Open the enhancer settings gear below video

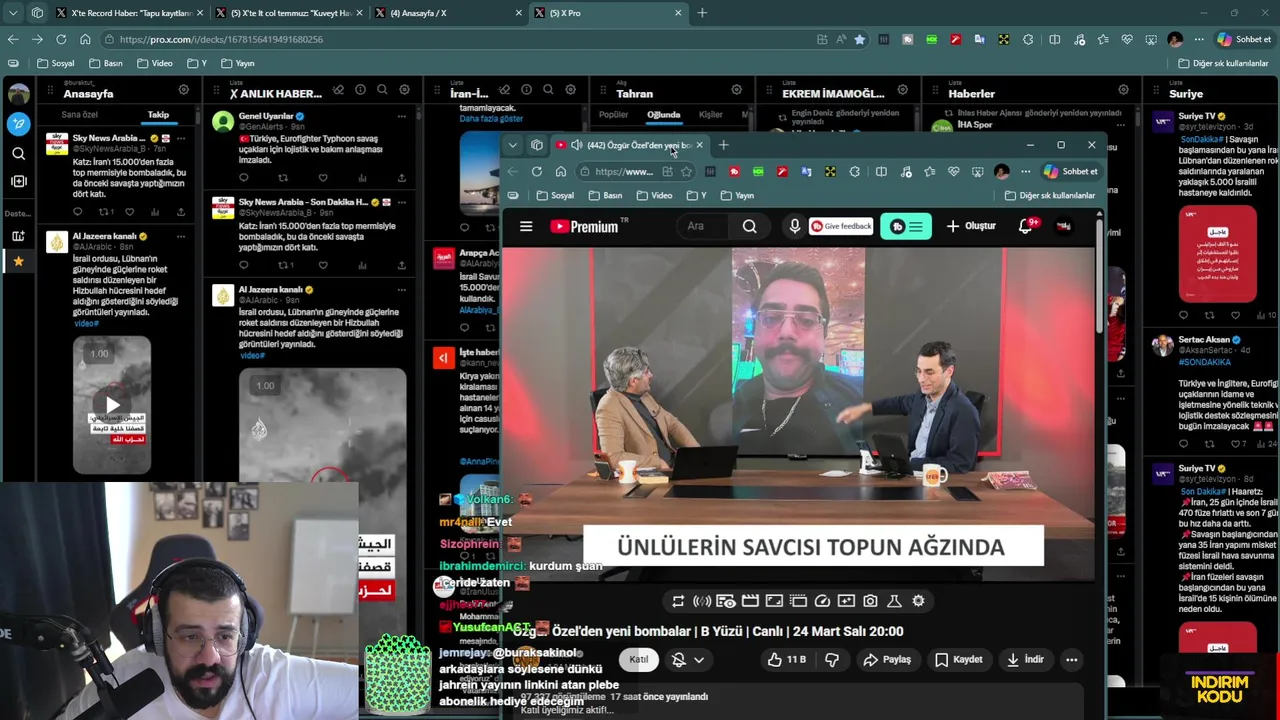coord(918,601)
